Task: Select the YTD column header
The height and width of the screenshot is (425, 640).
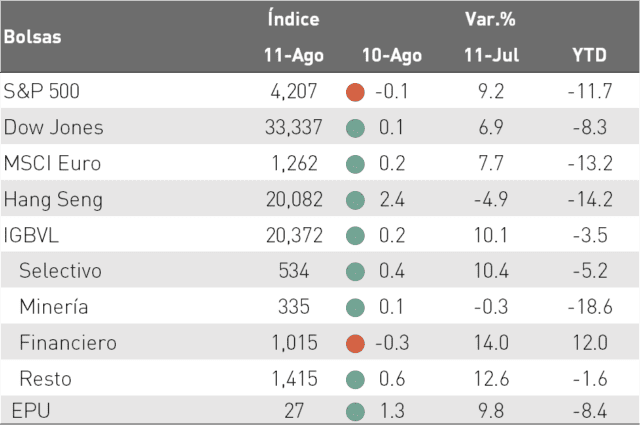Action: coord(589,55)
